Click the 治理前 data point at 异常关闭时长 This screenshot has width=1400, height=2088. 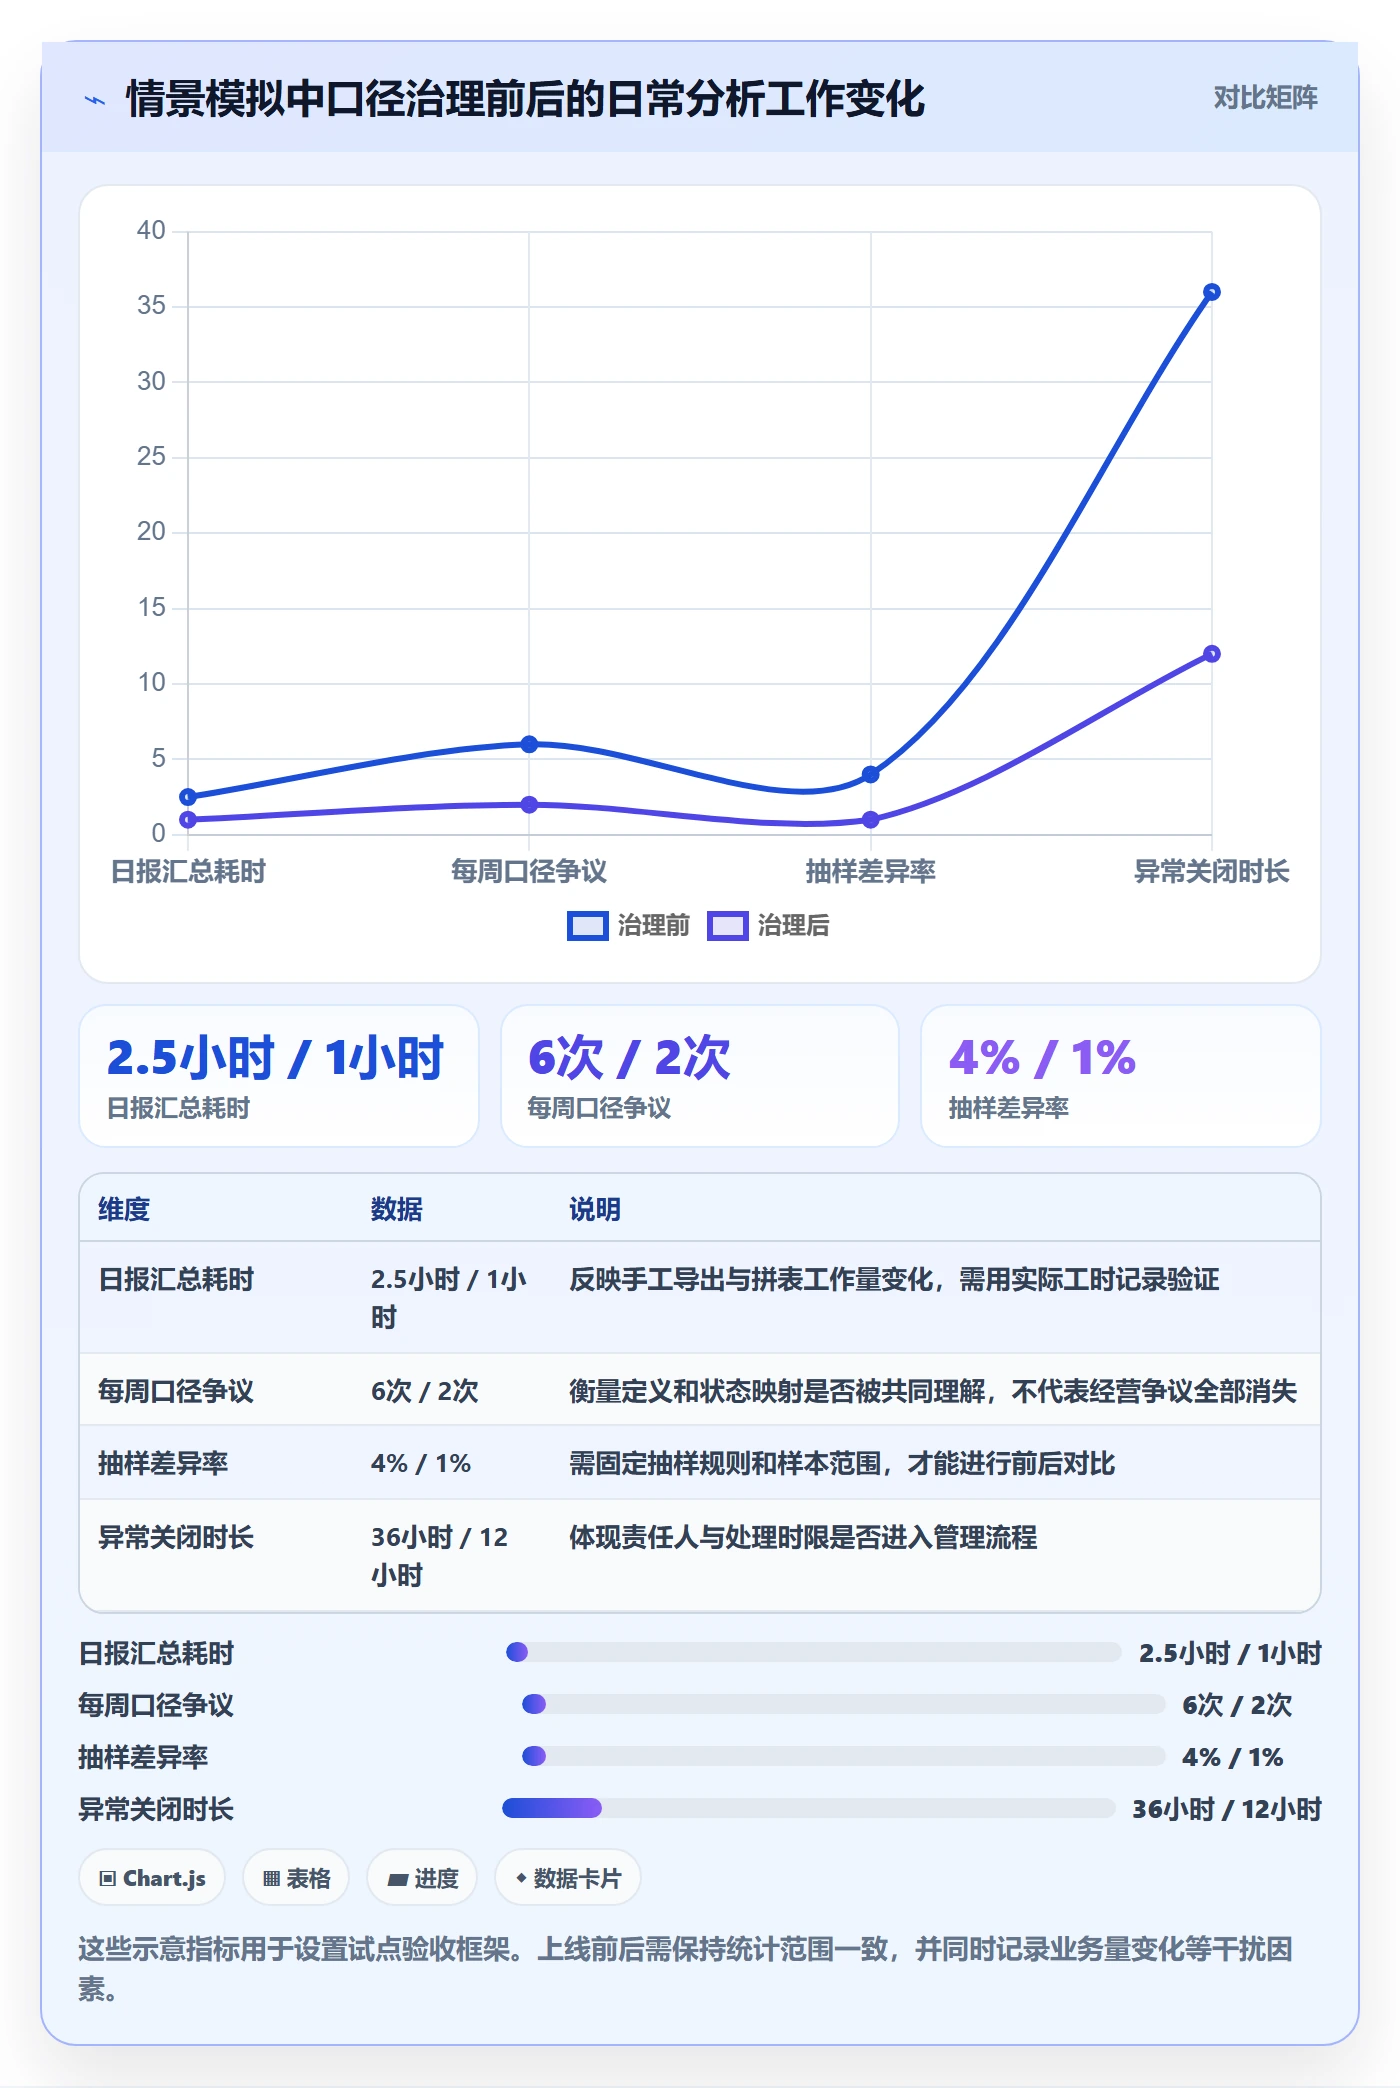click(1211, 292)
